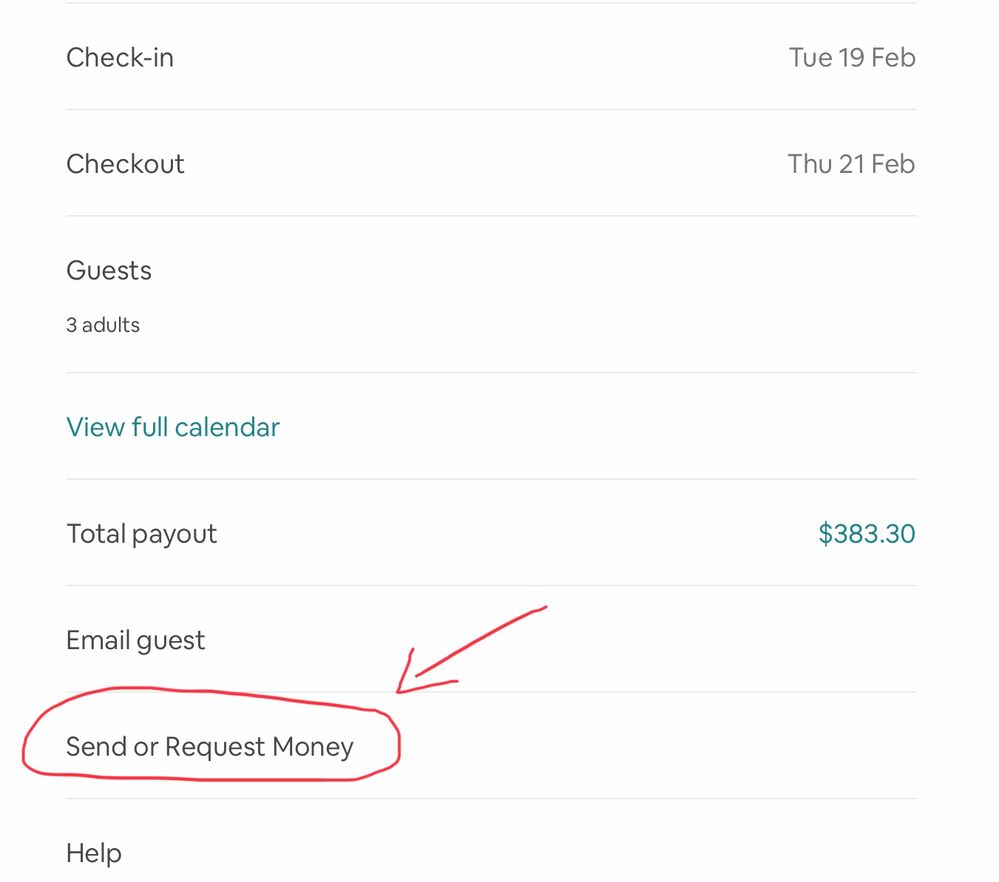
Task: Select the Total payout label
Action: [x=141, y=533]
